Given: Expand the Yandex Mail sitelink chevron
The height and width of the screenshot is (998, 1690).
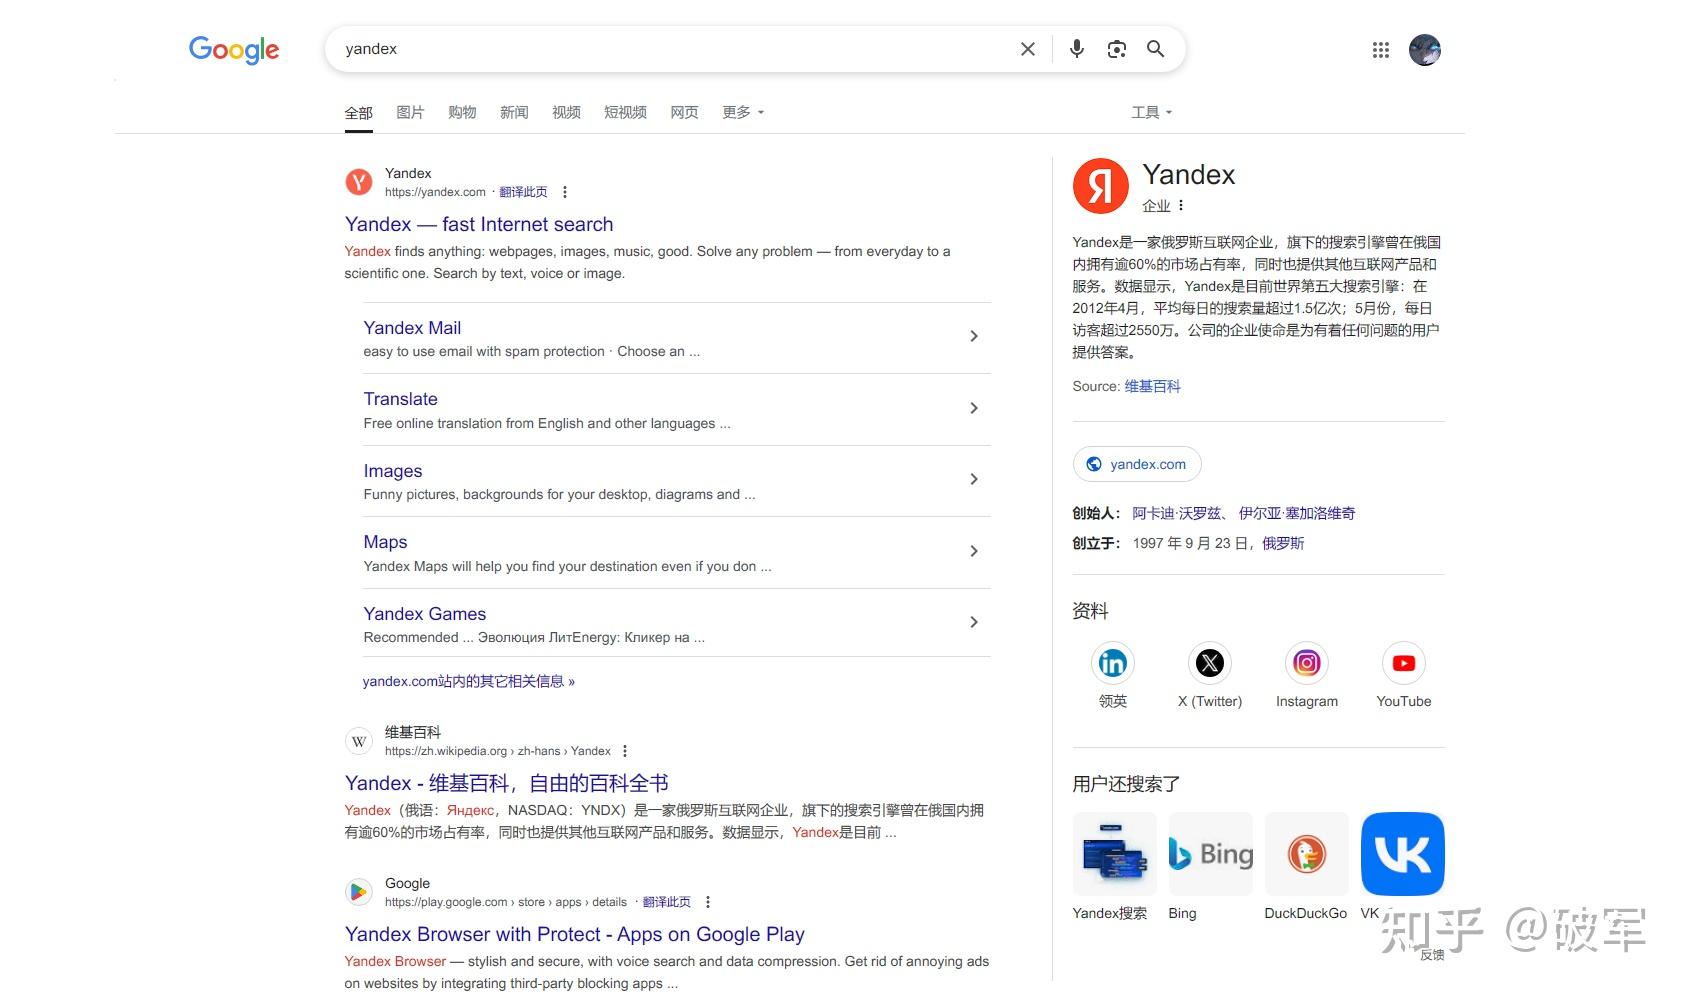Looking at the screenshot, I should (x=974, y=337).
